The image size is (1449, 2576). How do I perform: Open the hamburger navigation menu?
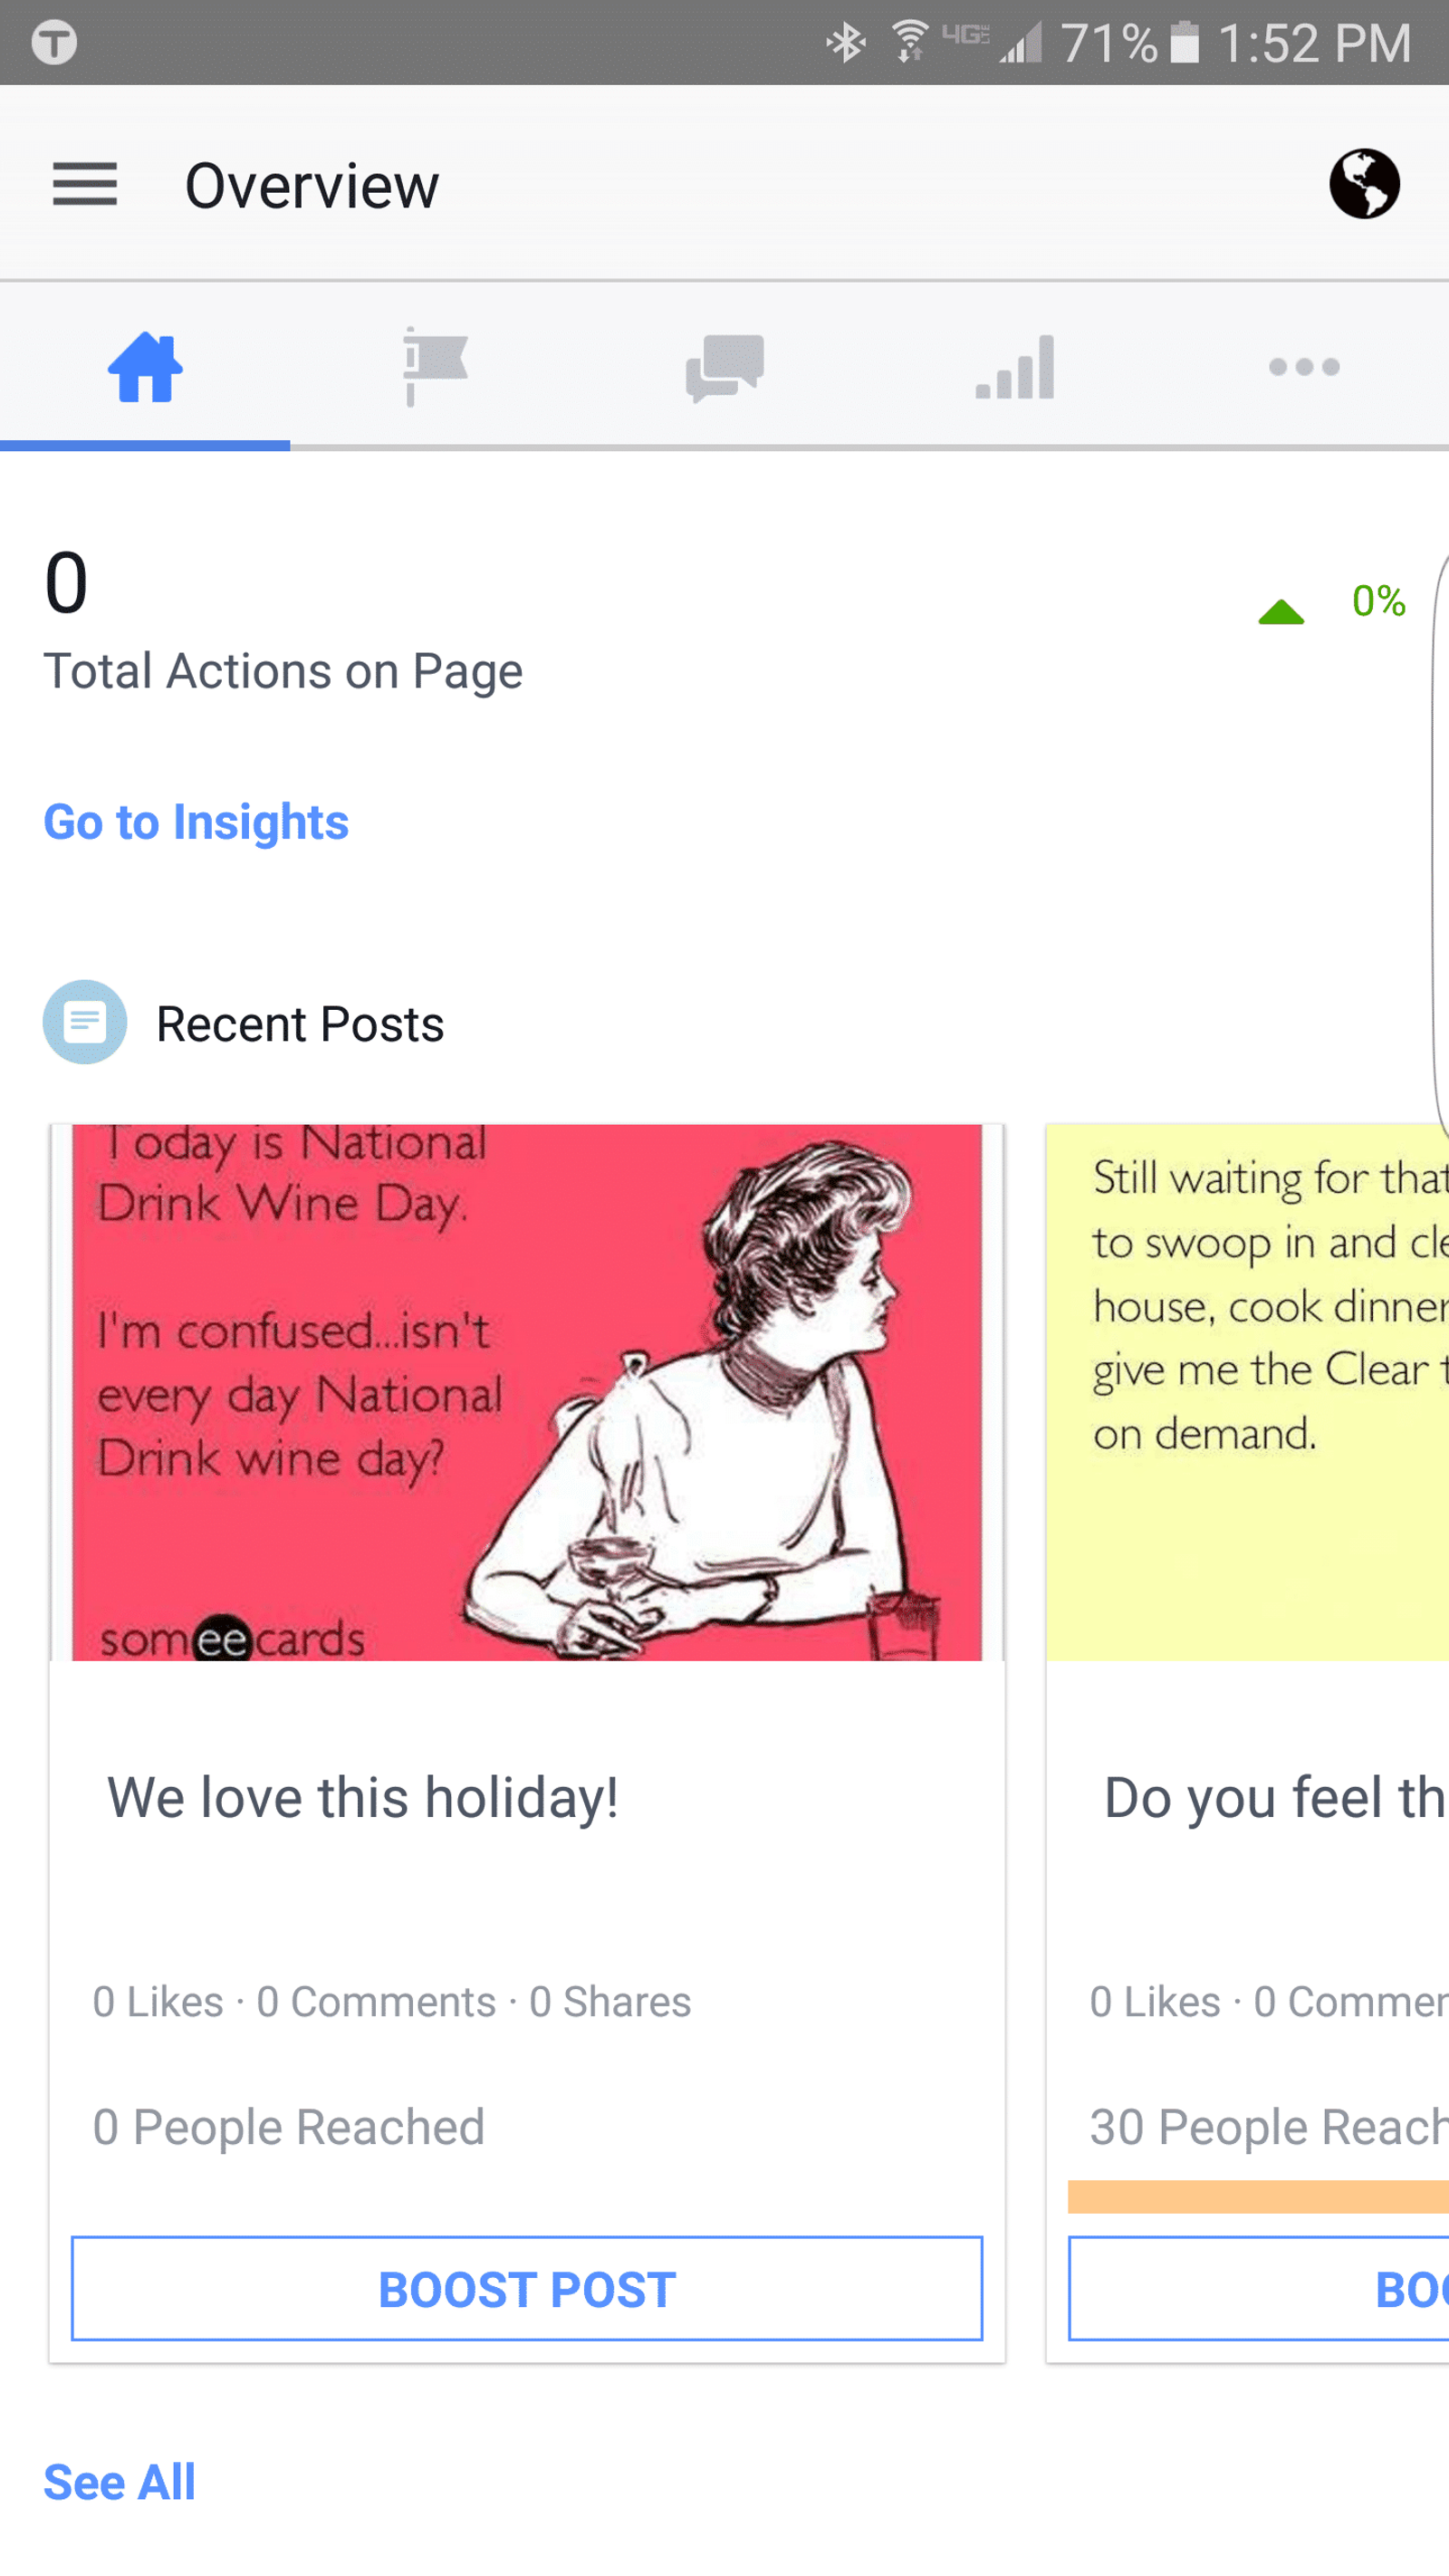tap(85, 185)
